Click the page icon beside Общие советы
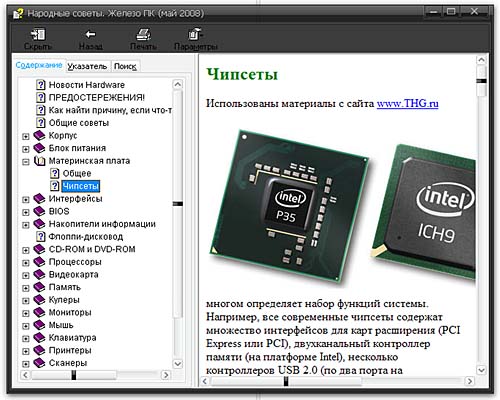 pyautogui.click(x=40, y=123)
